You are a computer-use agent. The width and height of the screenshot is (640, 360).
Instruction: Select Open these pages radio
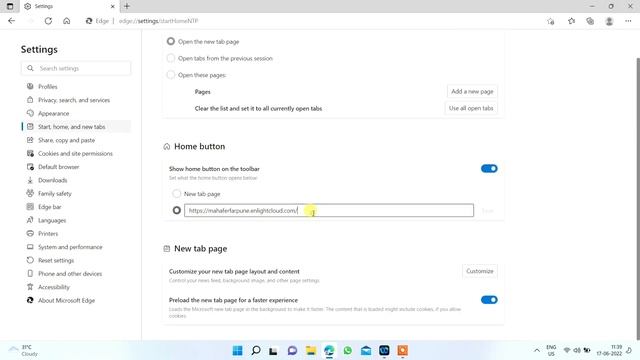(171, 75)
